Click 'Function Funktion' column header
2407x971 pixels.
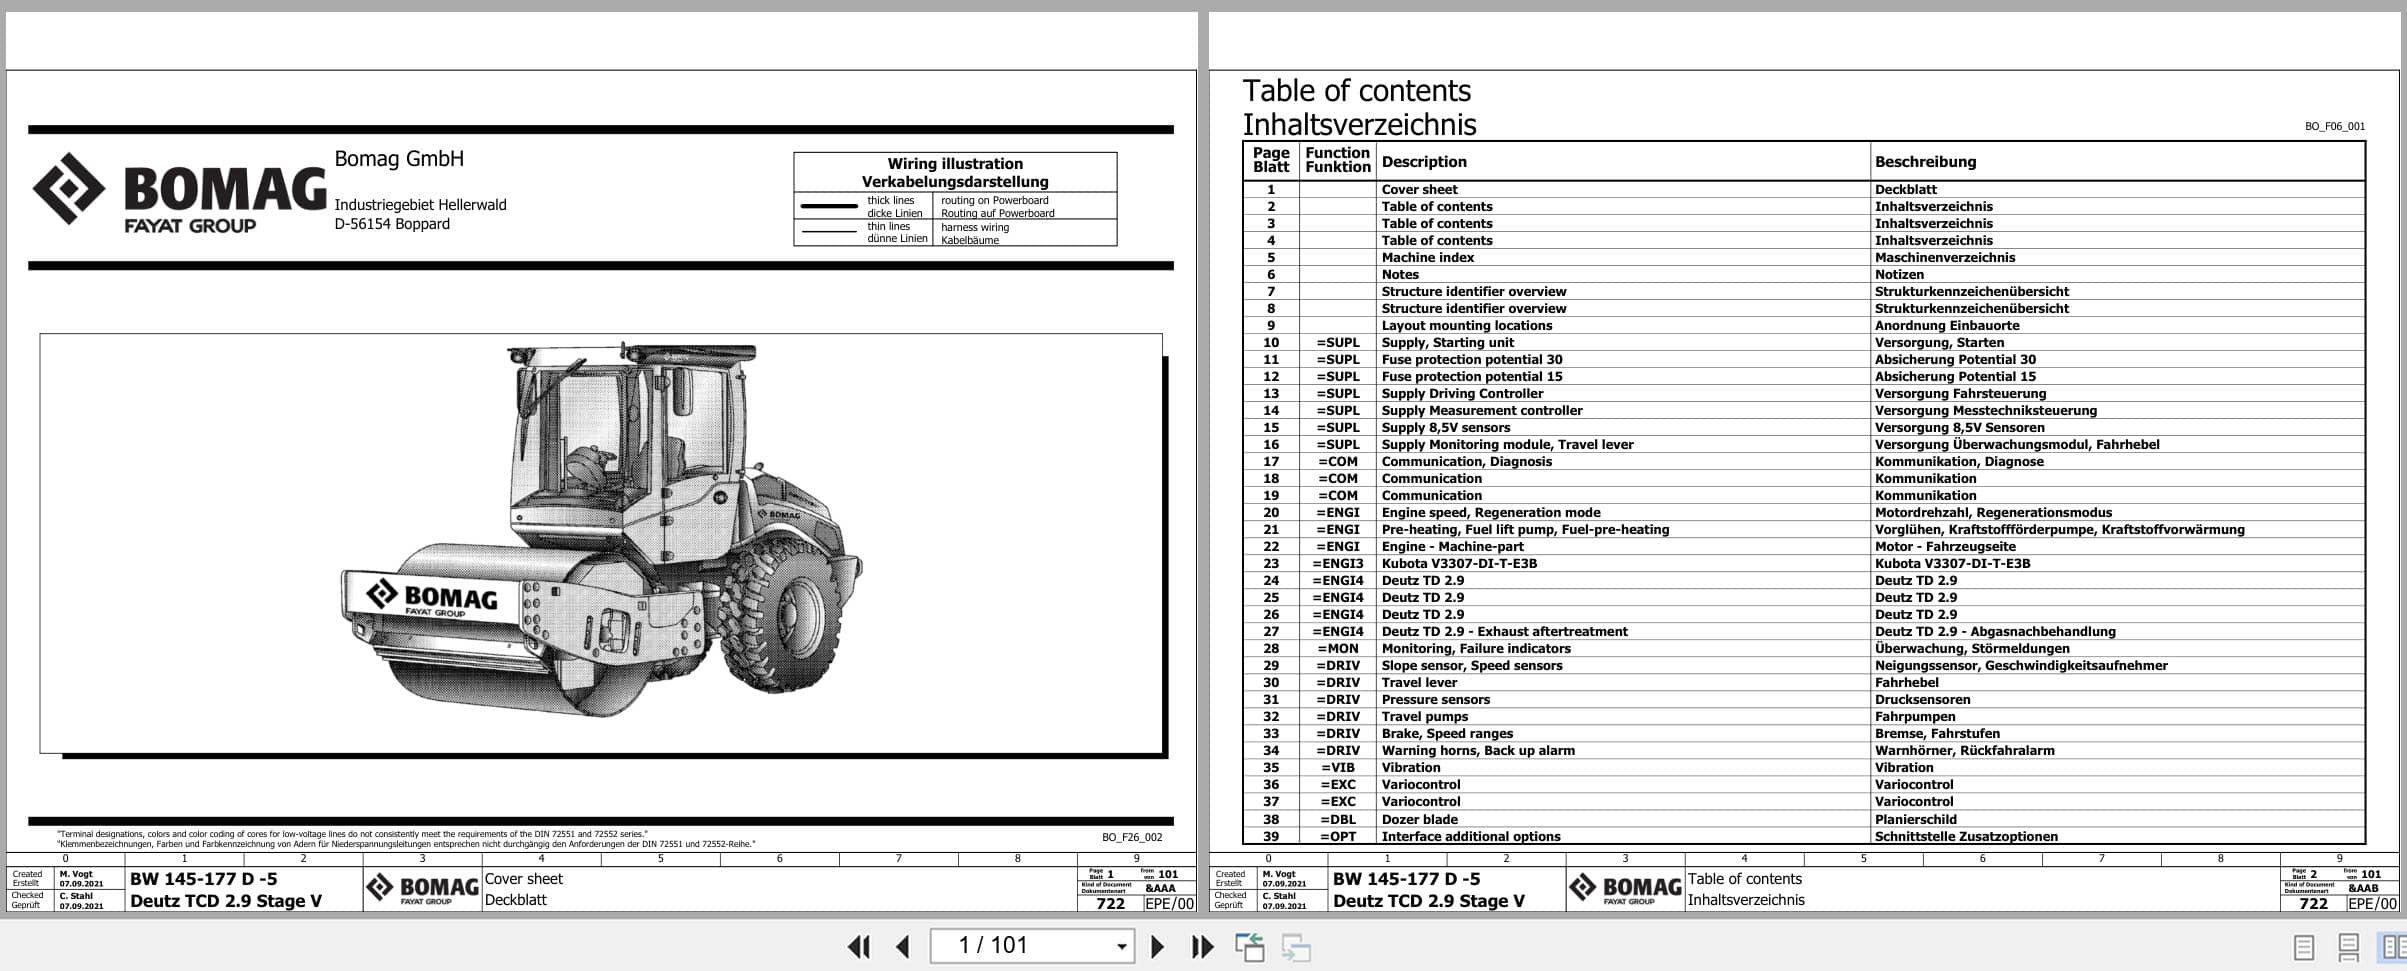[1337, 160]
